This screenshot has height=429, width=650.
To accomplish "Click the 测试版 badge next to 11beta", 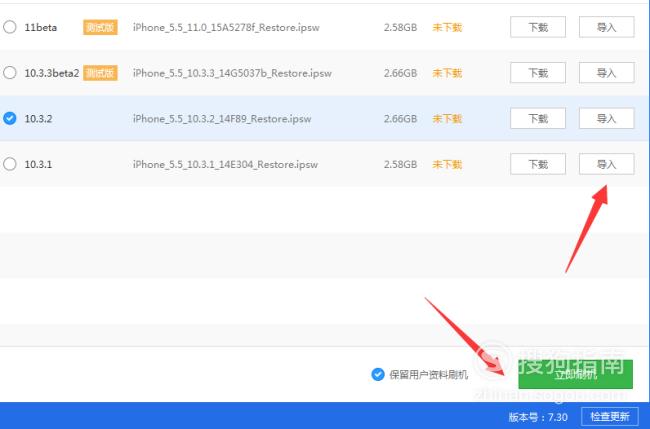I will [x=100, y=27].
